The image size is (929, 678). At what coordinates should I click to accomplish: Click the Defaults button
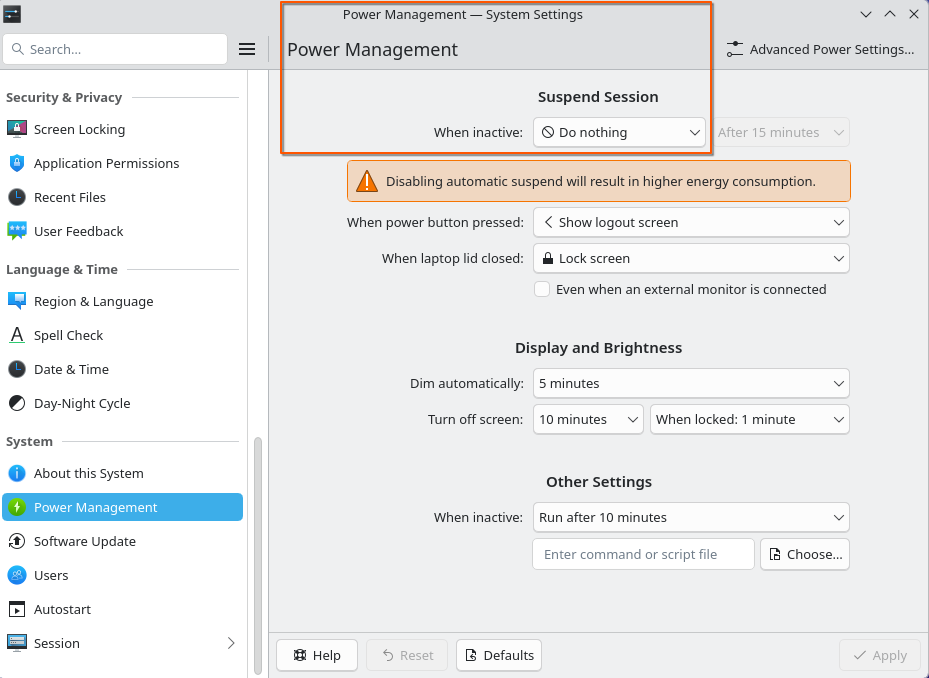(x=498, y=655)
